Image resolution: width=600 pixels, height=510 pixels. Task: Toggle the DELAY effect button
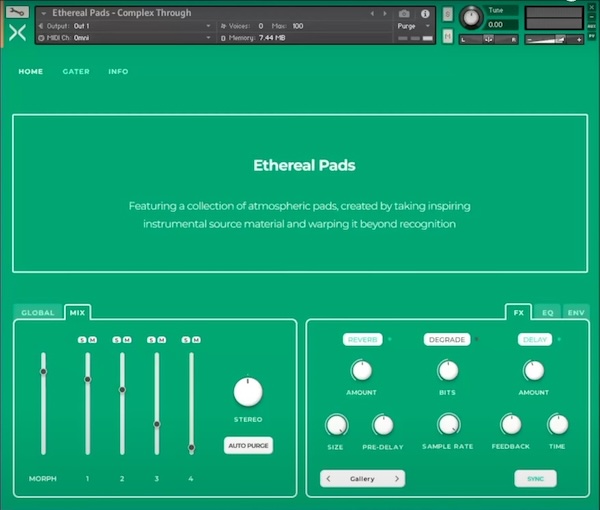535,339
